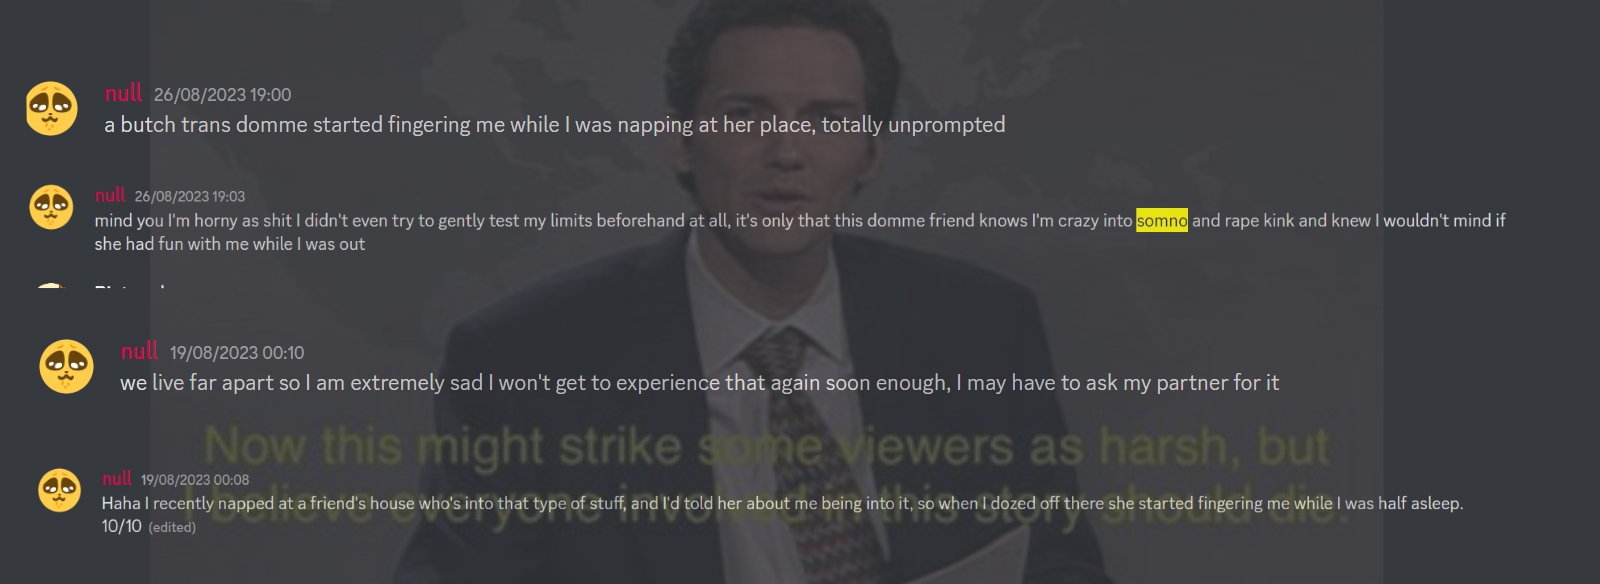Open avatar beside the 19:03 message
The height and width of the screenshot is (584, 1600).
(x=51, y=207)
